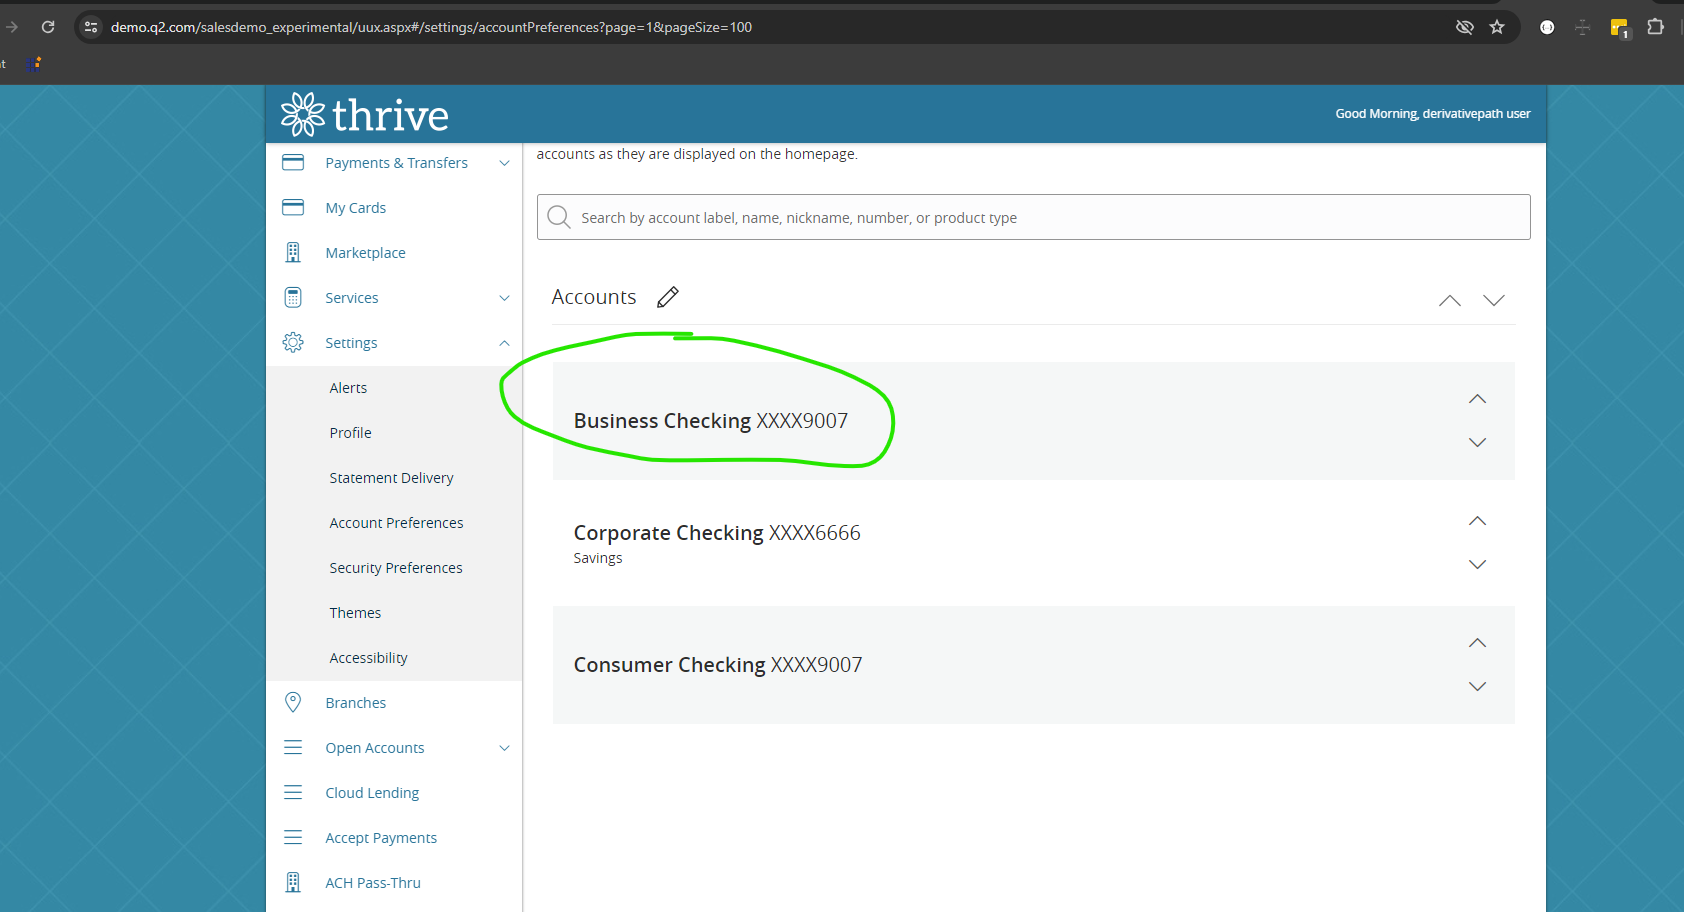
Task: Collapse the Settings menu chevron
Action: pyautogui.click(x=504, y=343)
